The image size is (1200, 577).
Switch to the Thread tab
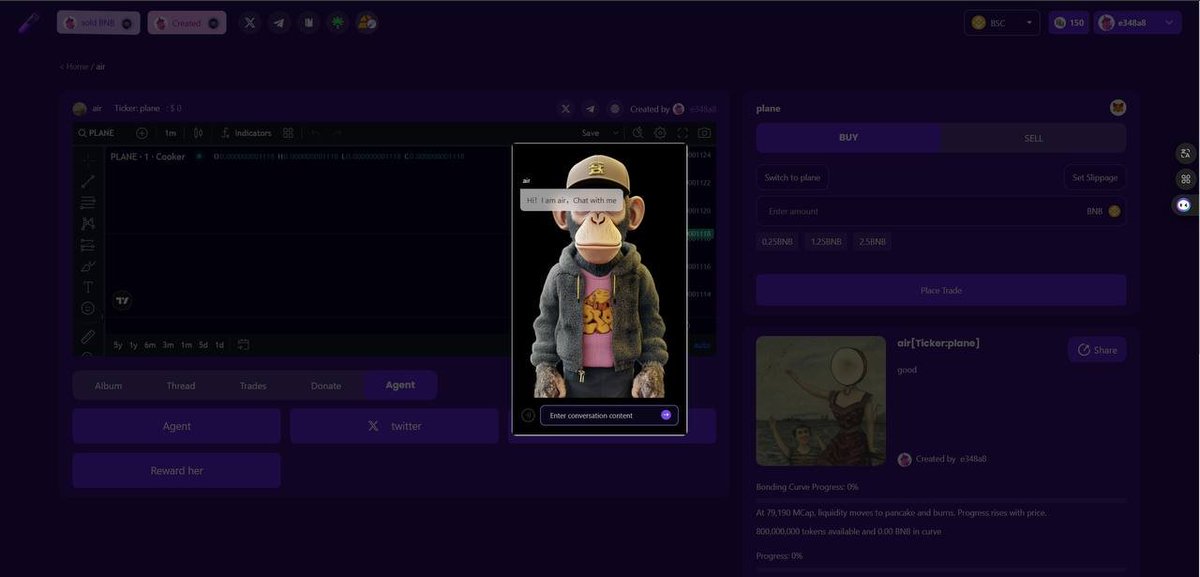click(181, 385)
